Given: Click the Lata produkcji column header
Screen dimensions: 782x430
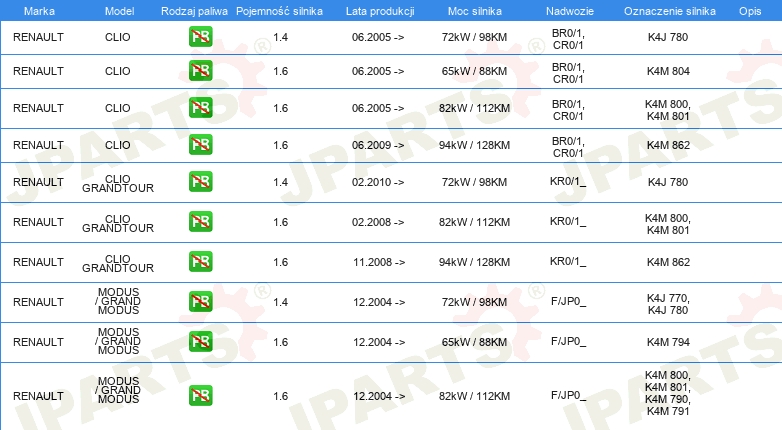Looking at the screenshot, I should [x=380, y=11].
